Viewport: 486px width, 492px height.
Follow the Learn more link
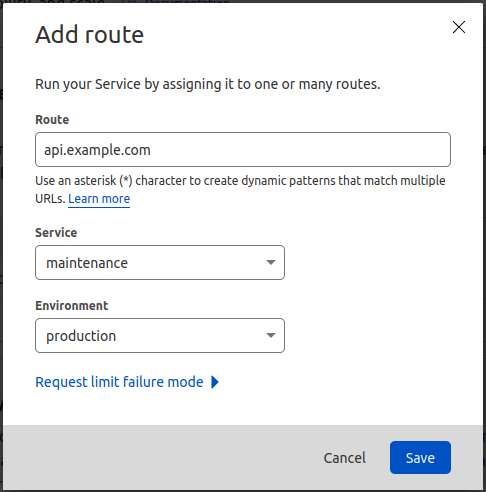(99, 199)
